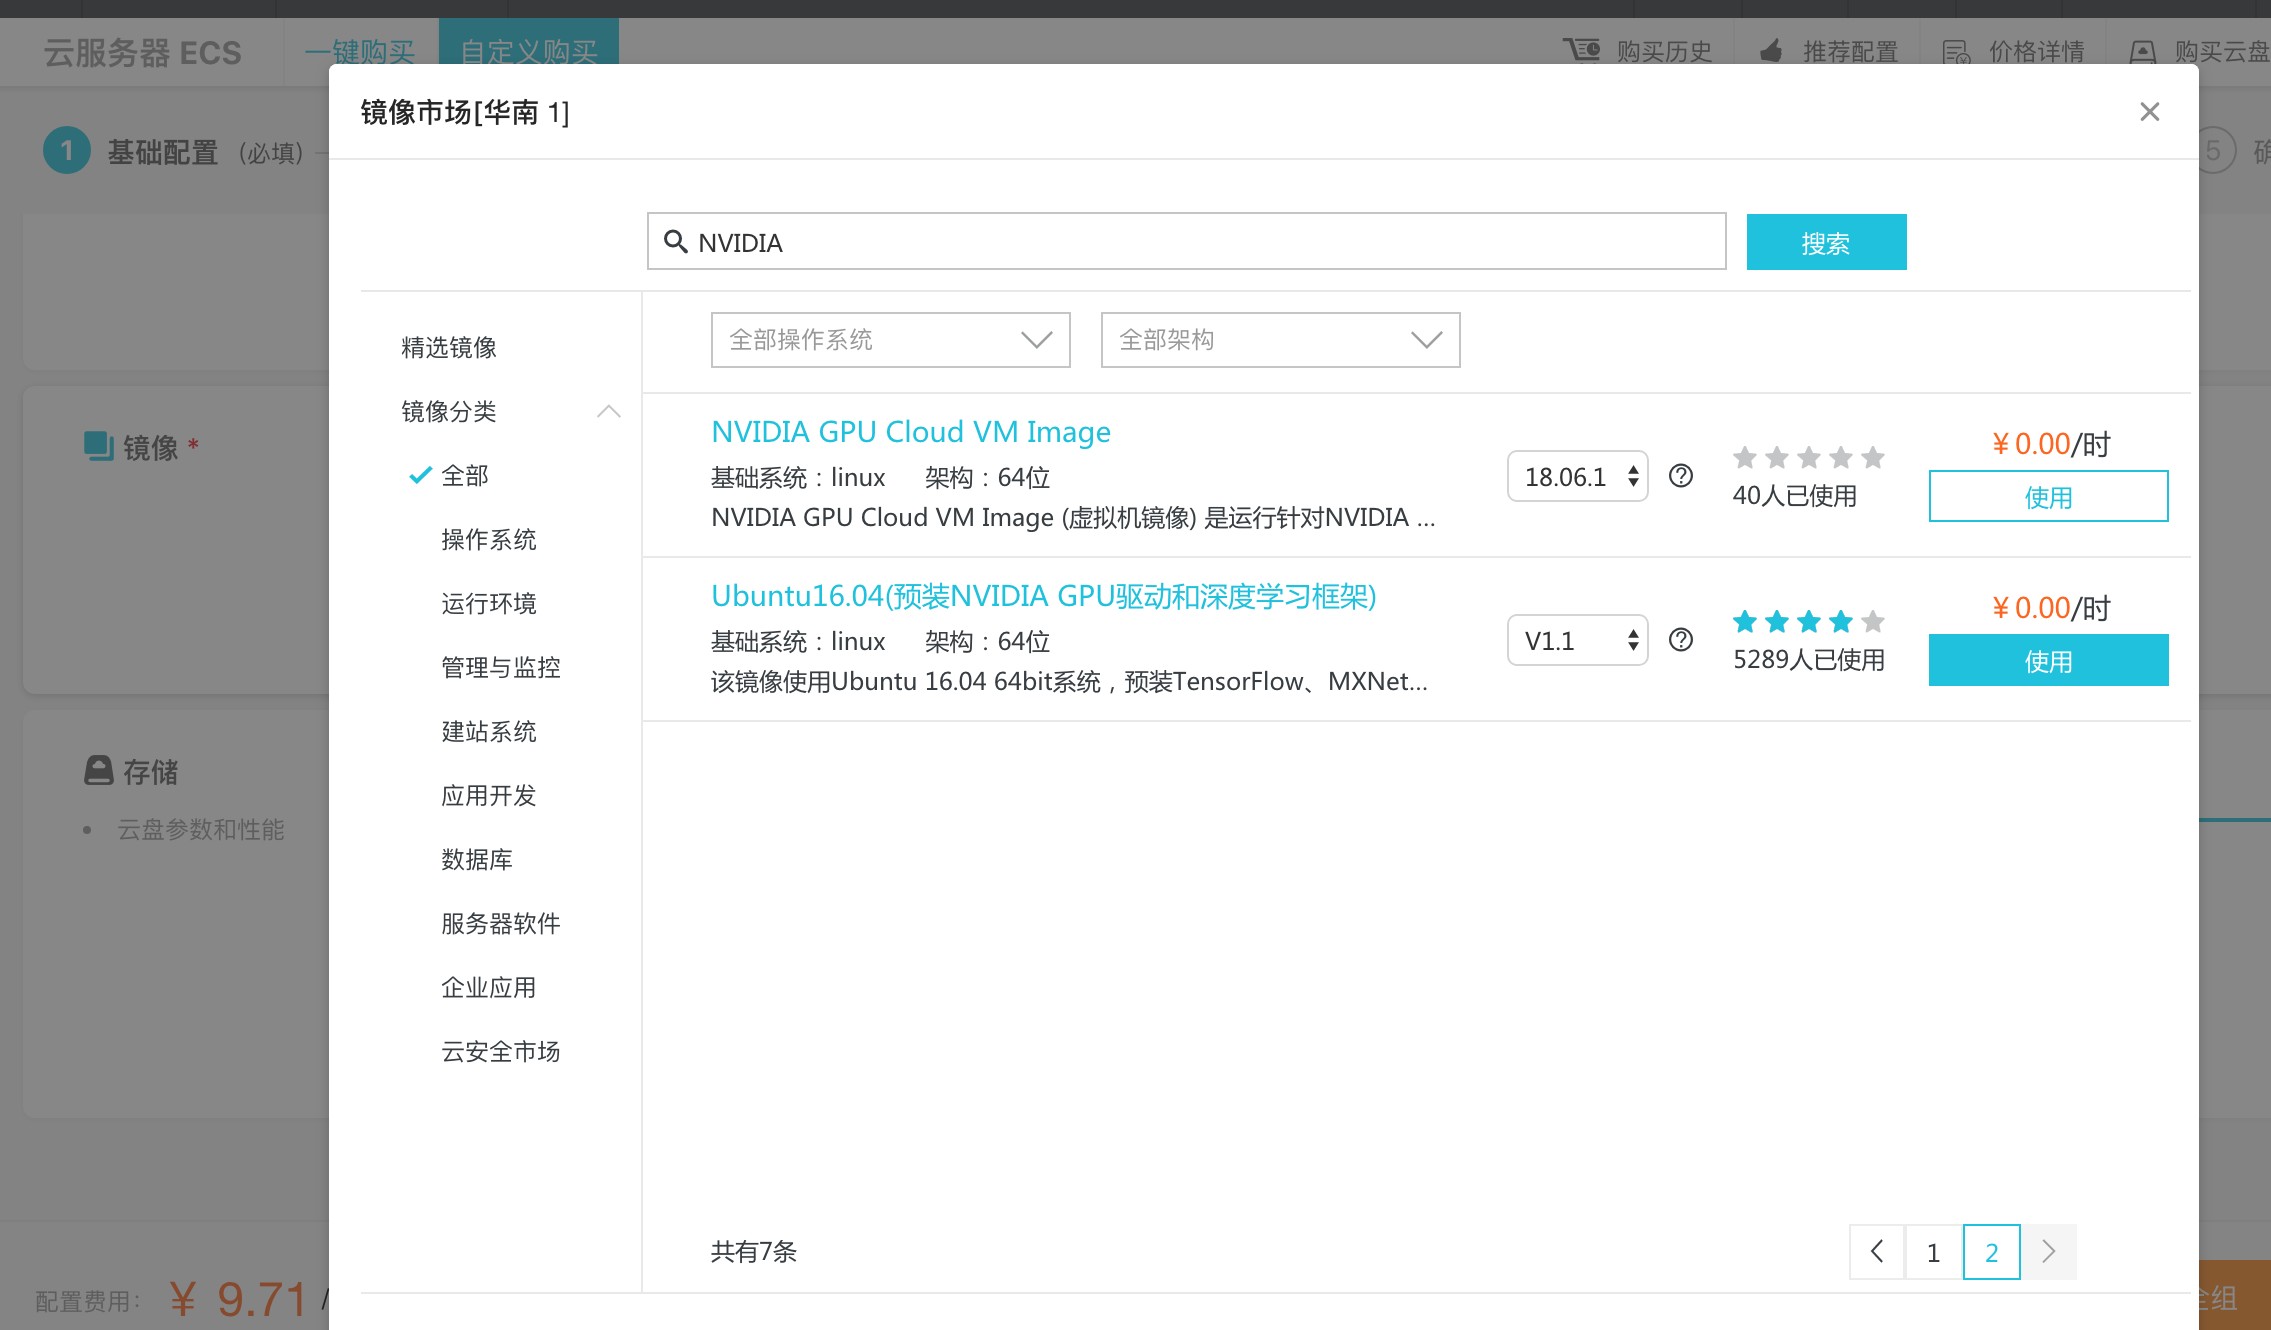Click the 共有7条 result count text
This screenshot has height=1330, width=2271.
tap(753, 1251)
